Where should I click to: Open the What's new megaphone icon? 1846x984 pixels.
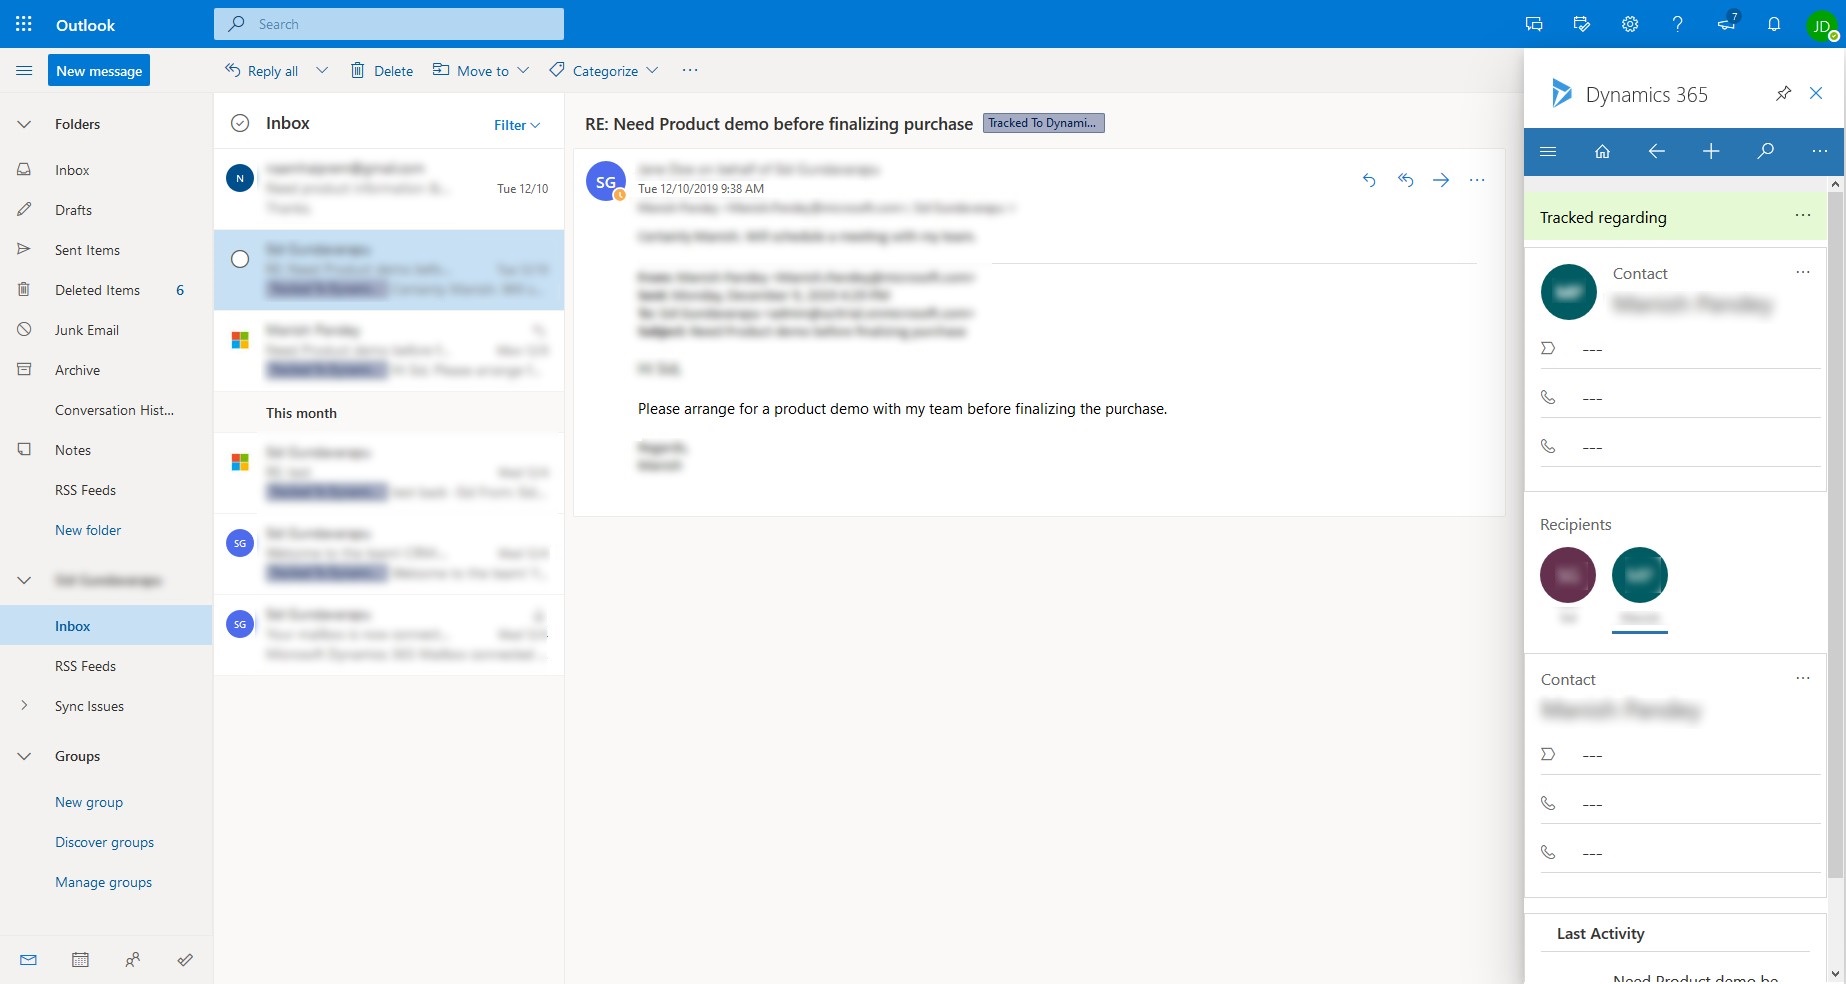point(1727,23)
